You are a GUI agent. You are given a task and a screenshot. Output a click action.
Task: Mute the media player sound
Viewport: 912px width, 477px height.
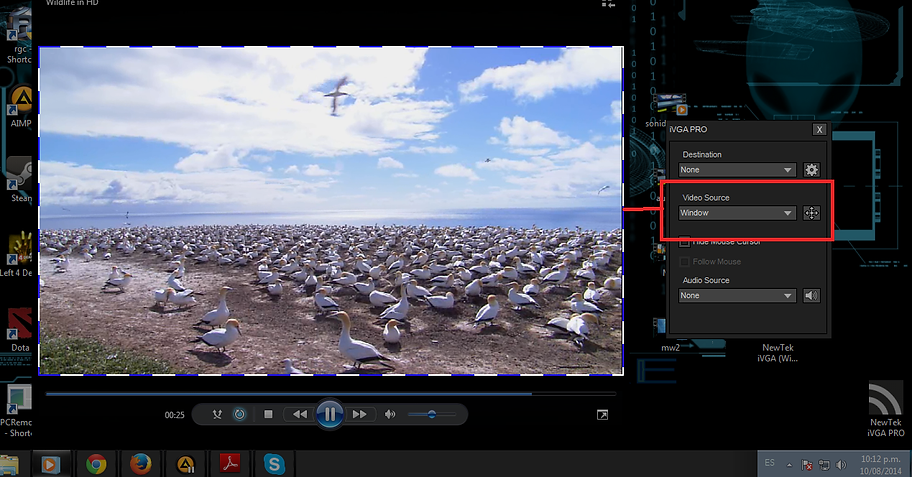pyautogui.click(x=390, y=415)
